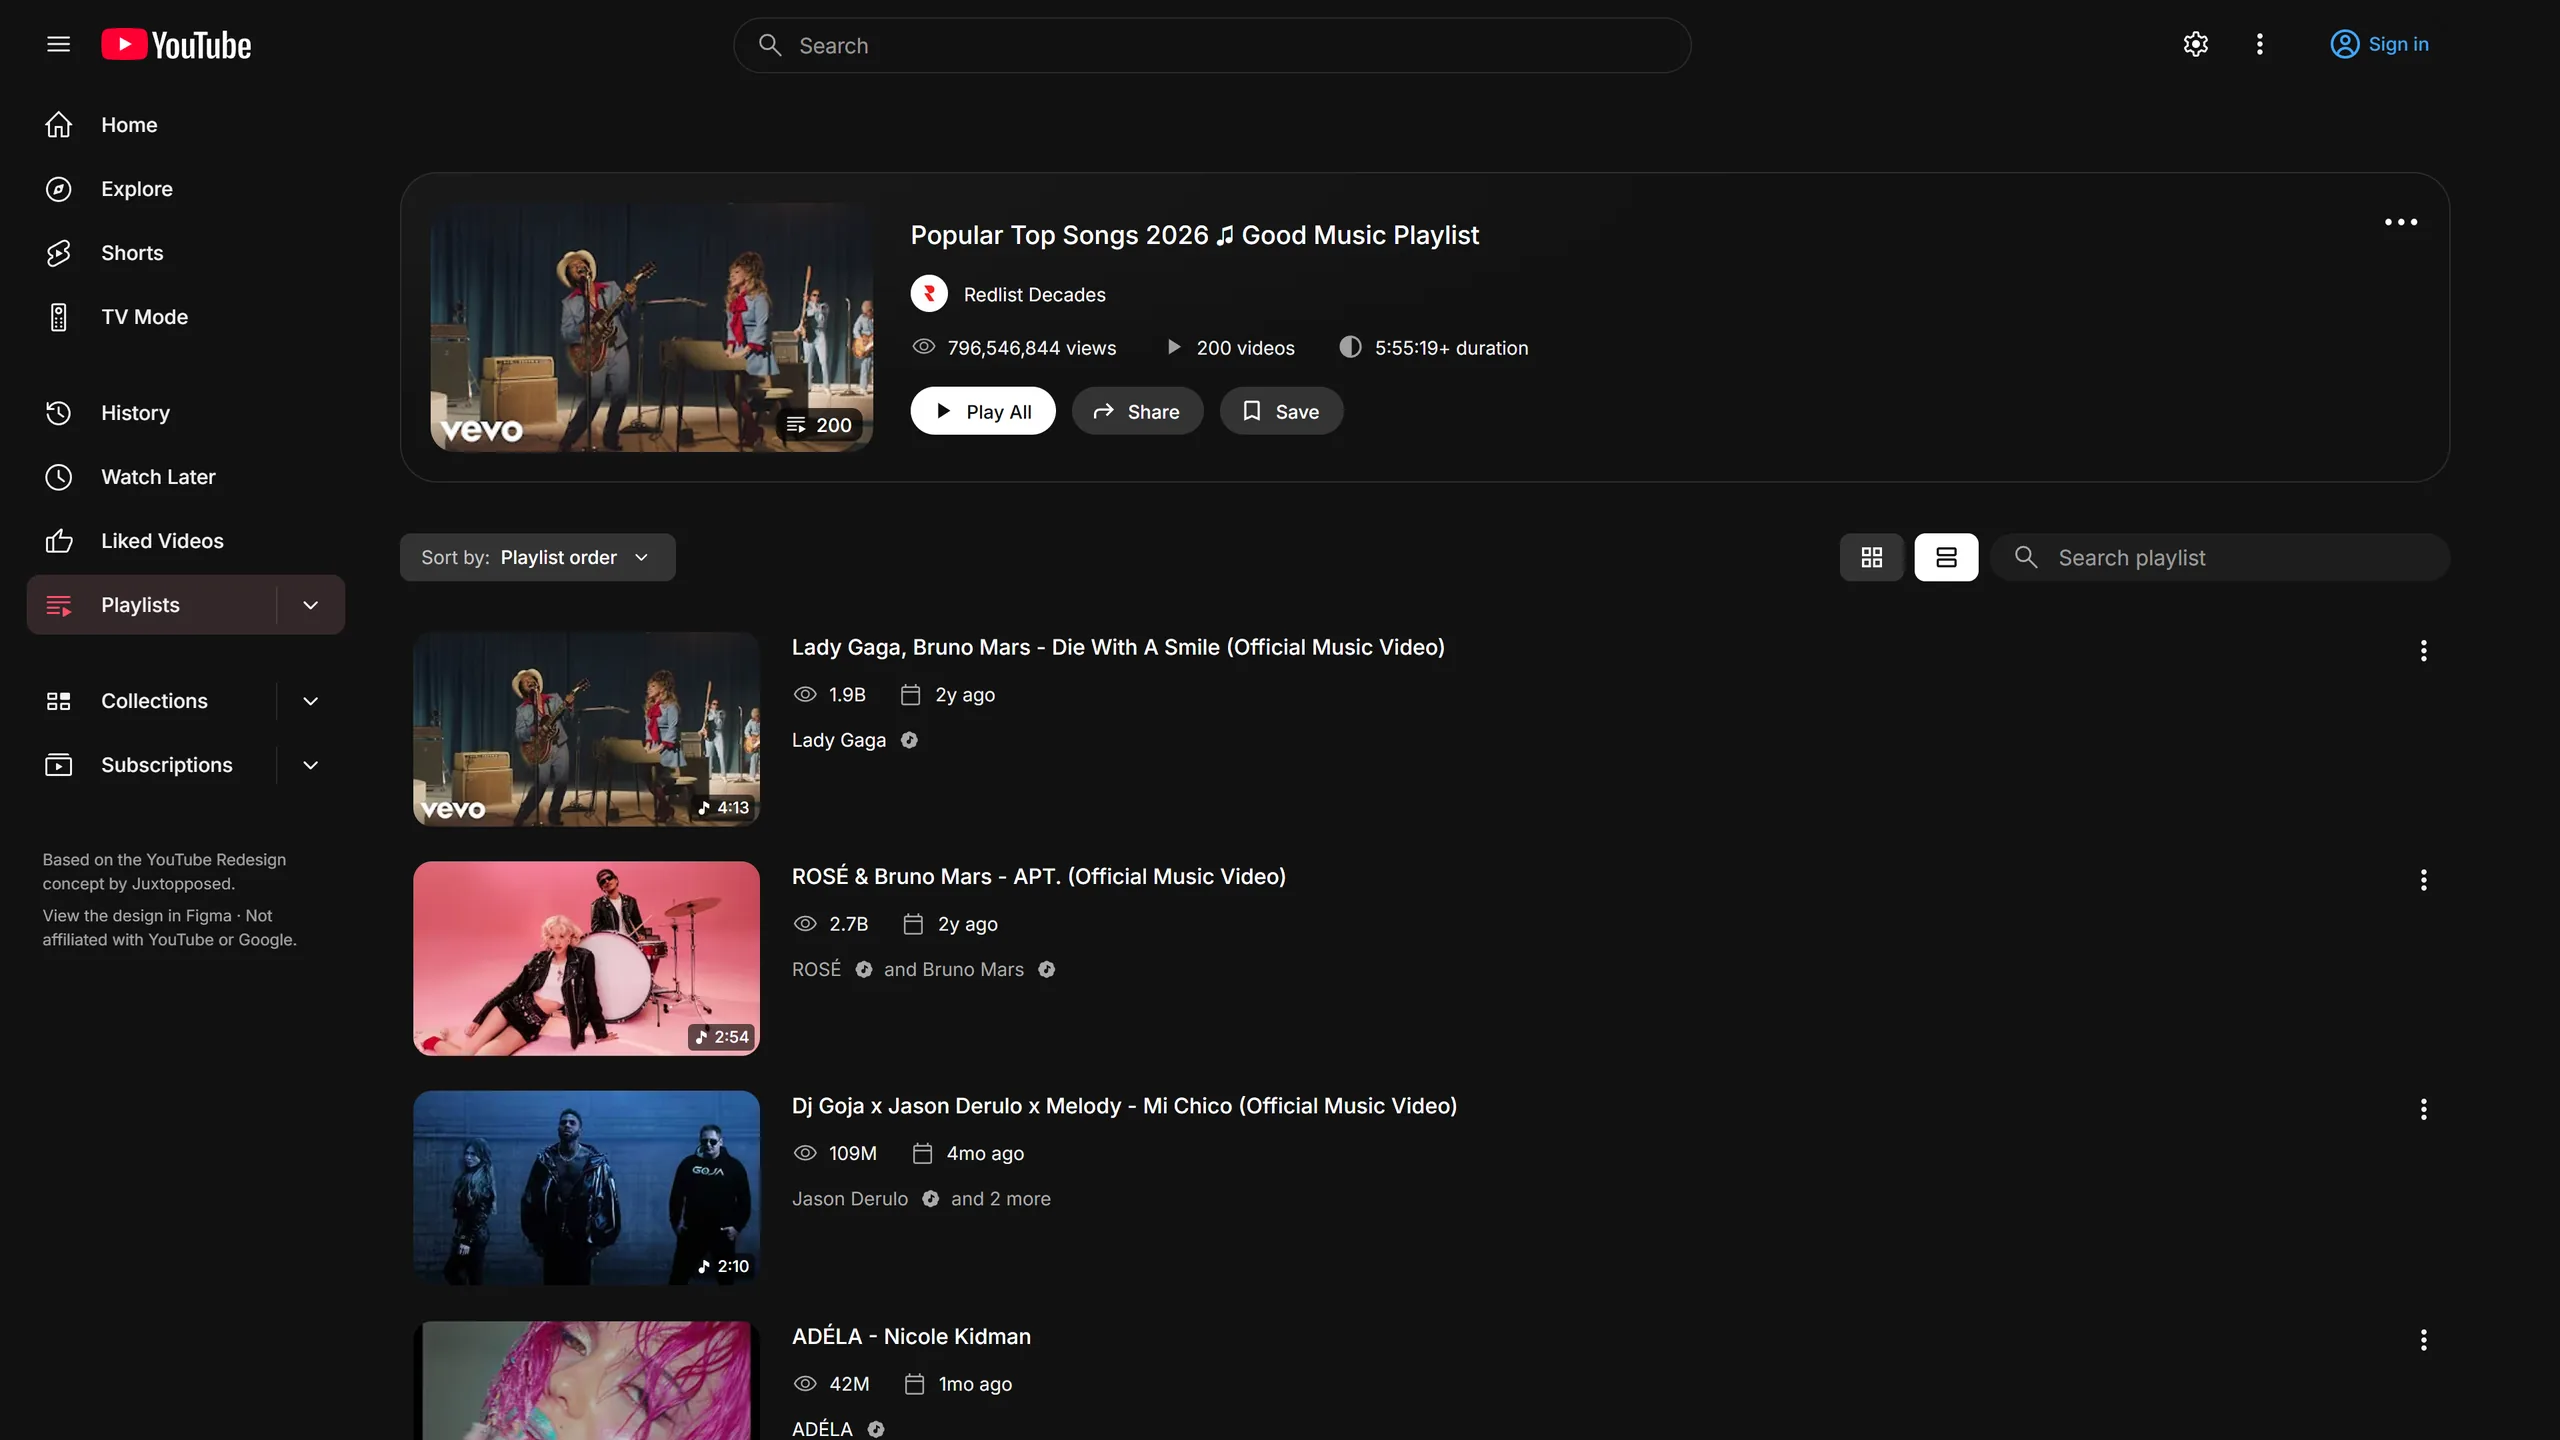Click Jason Derulo channel name
The width and height of the screenshot is (2560, 1440).
[x=850, y=1198]
